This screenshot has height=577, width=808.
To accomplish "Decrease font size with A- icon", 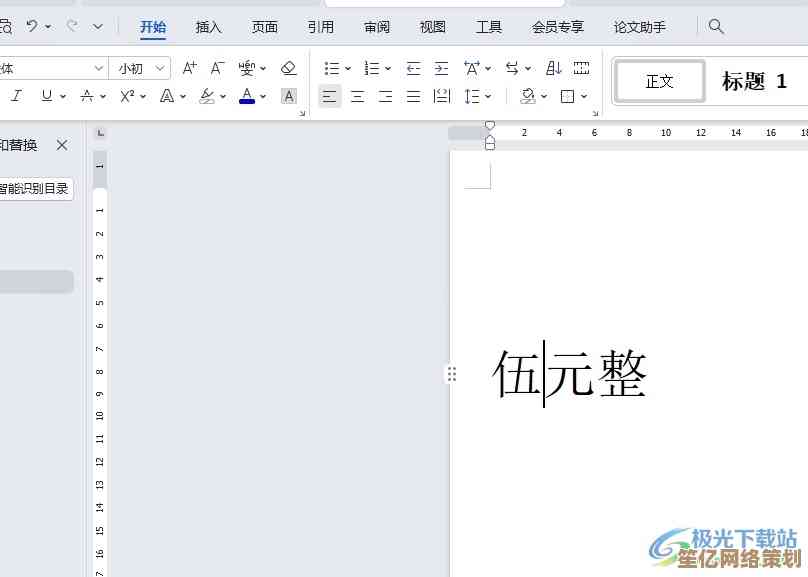I will pyautogui.click(x=217, y=68).
